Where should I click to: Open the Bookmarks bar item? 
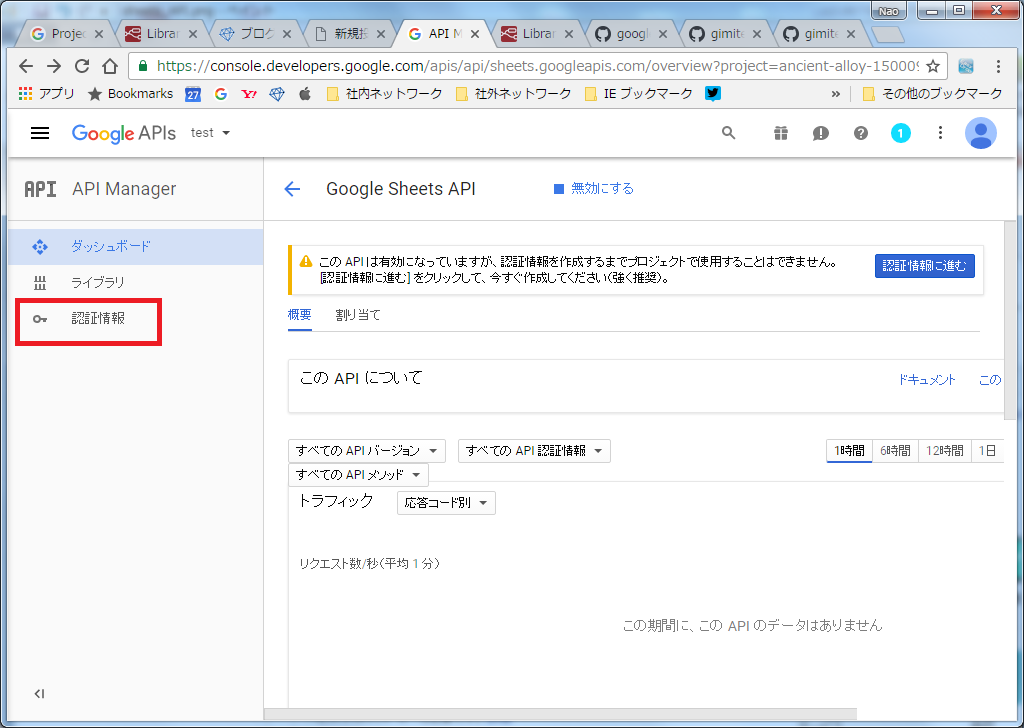pyautogui.click(x=131, y=94)
